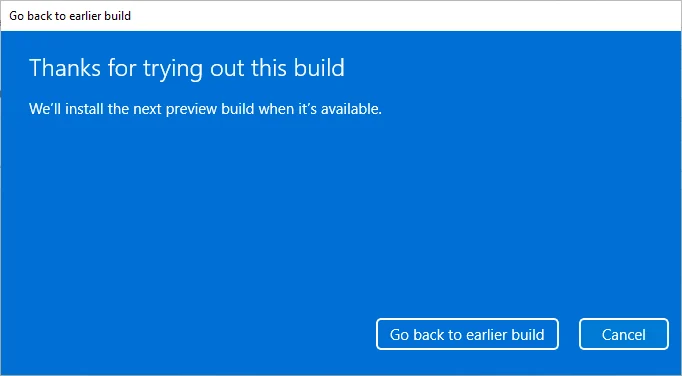
Task: Dismiss the dialog using Cancel
Action: pyautogui.click(x=624, y=334)
